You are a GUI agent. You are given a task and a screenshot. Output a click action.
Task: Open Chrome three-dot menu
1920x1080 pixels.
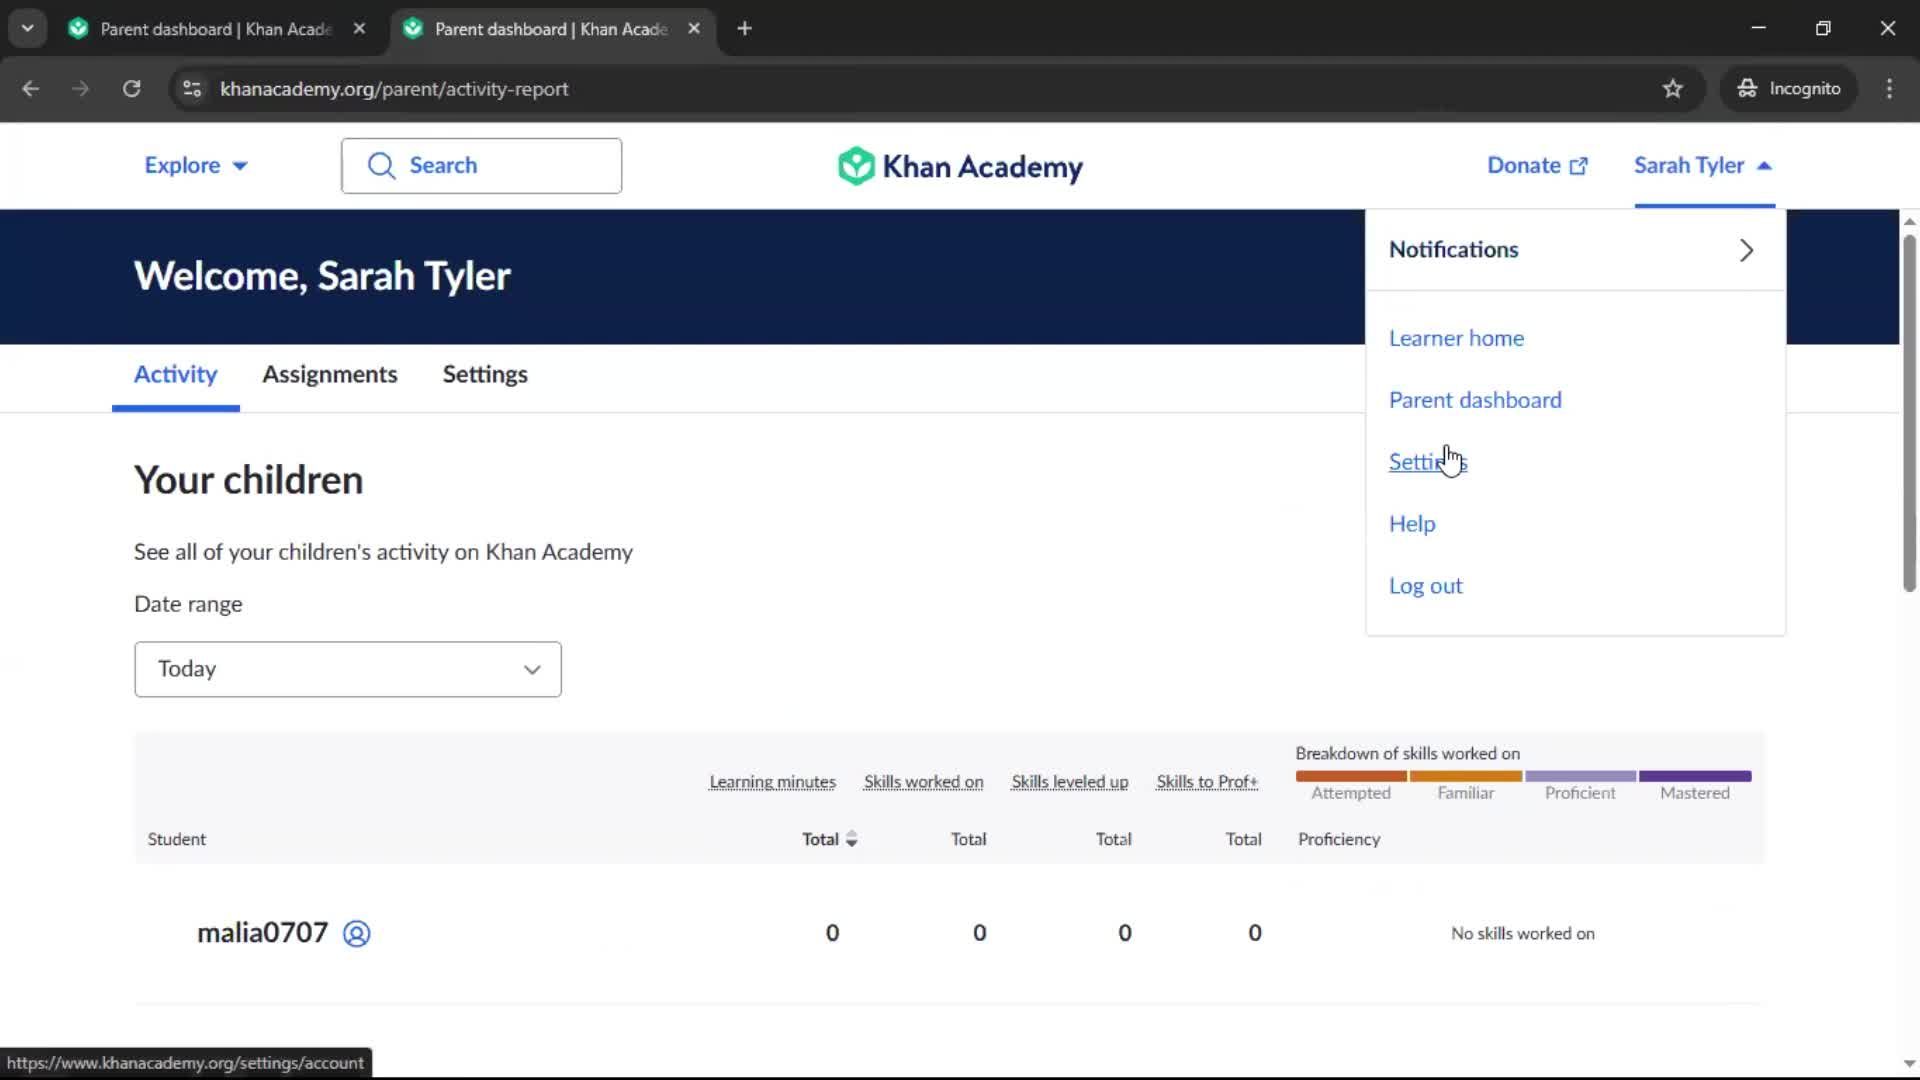pyautogui.click(x=1889, y=89)
